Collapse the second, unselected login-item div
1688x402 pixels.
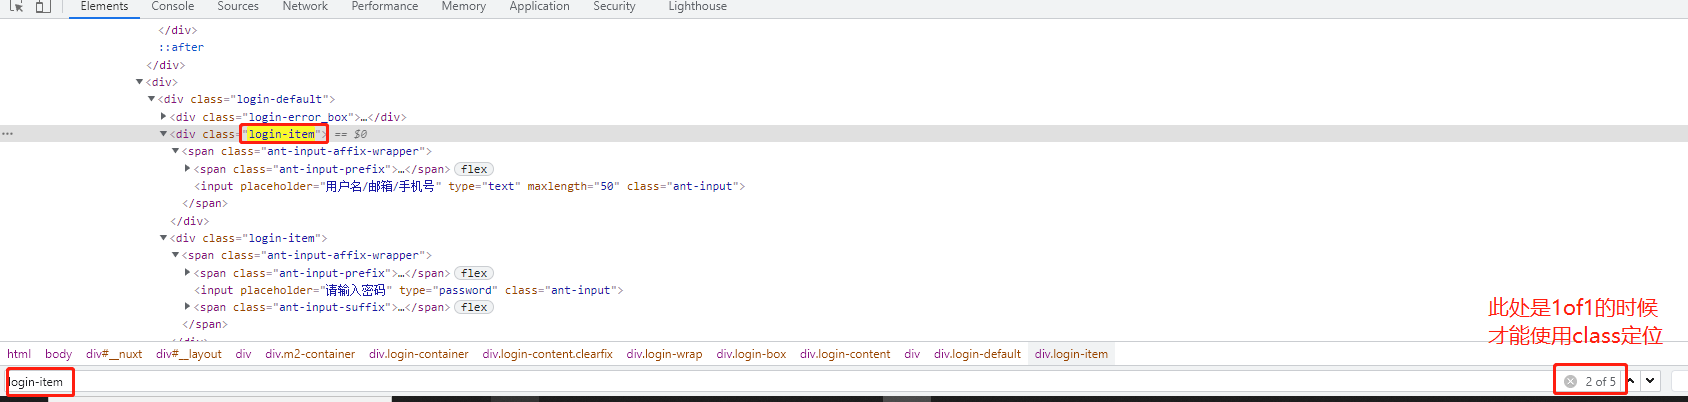163,238
